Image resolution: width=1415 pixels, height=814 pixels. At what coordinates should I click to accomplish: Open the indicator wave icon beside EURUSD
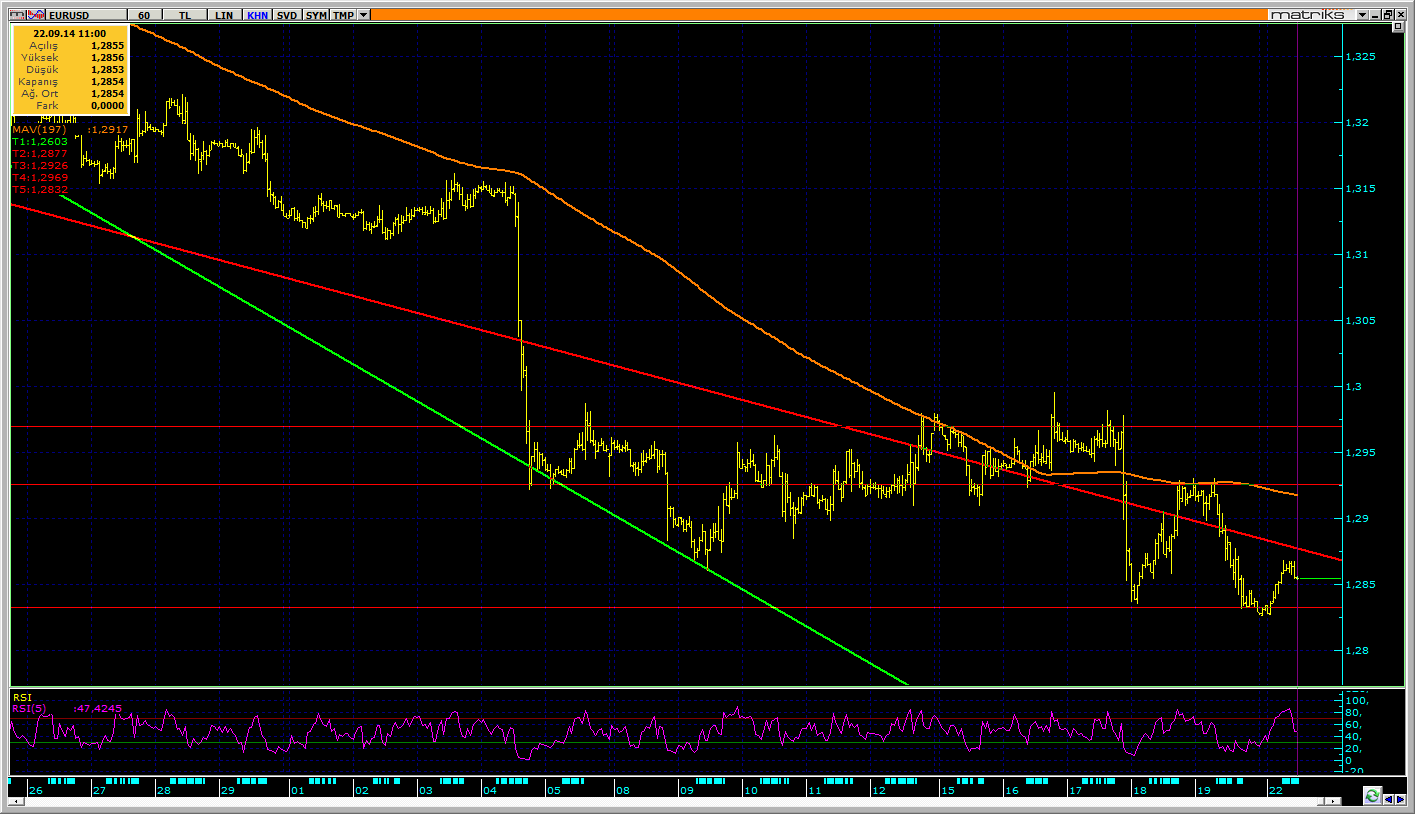click(36, 15)
